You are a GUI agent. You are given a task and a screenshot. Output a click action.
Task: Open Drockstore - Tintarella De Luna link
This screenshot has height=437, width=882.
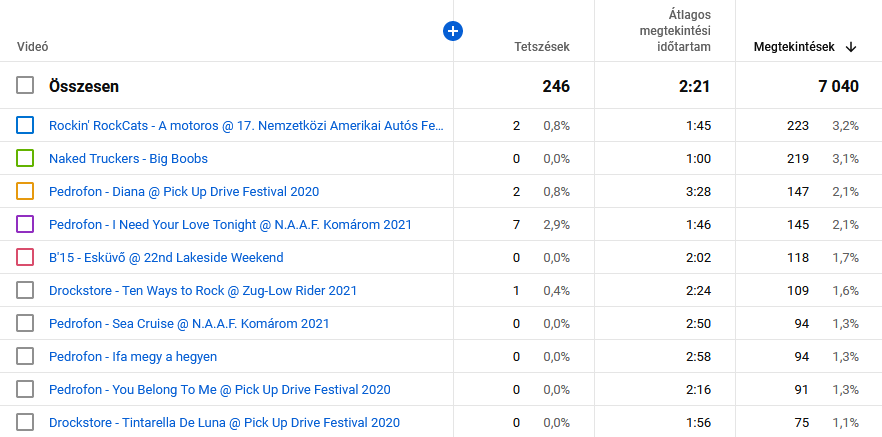tap(224, 422)
